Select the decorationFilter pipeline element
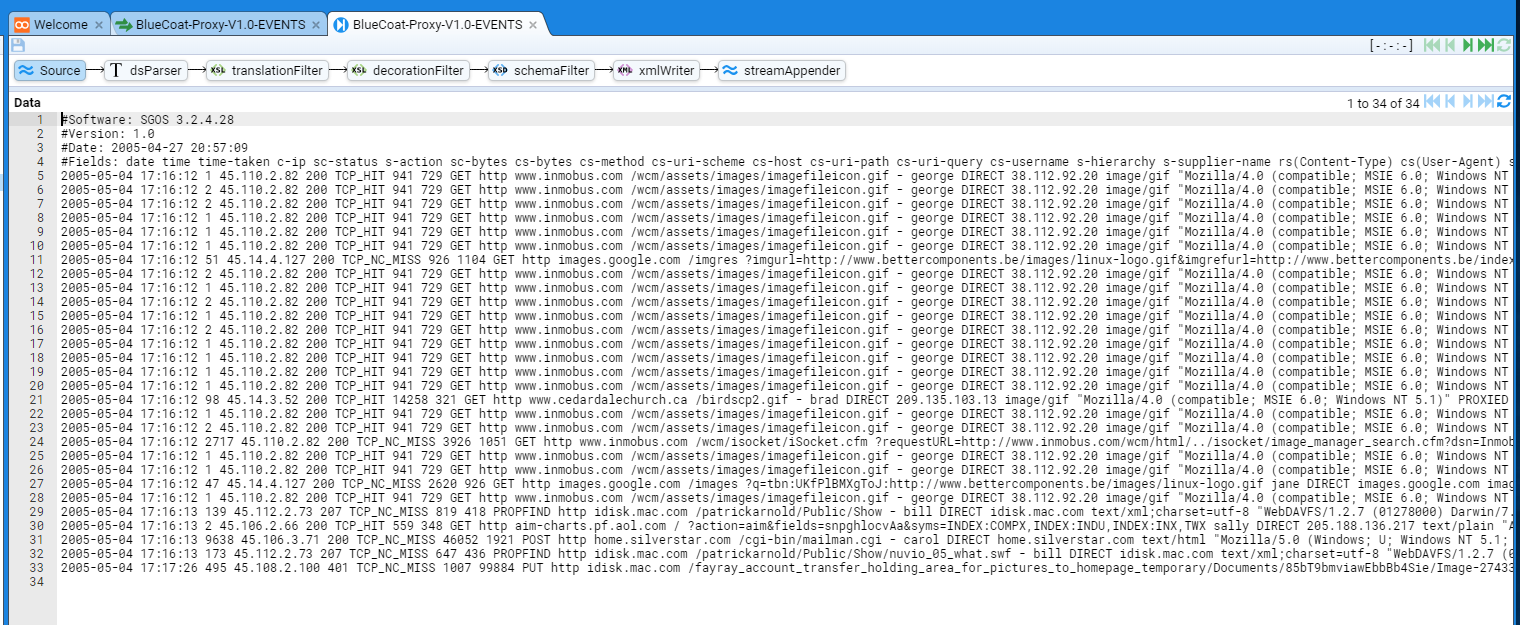Viewport: 1520px width, 625px height. (x=407, y=71)
